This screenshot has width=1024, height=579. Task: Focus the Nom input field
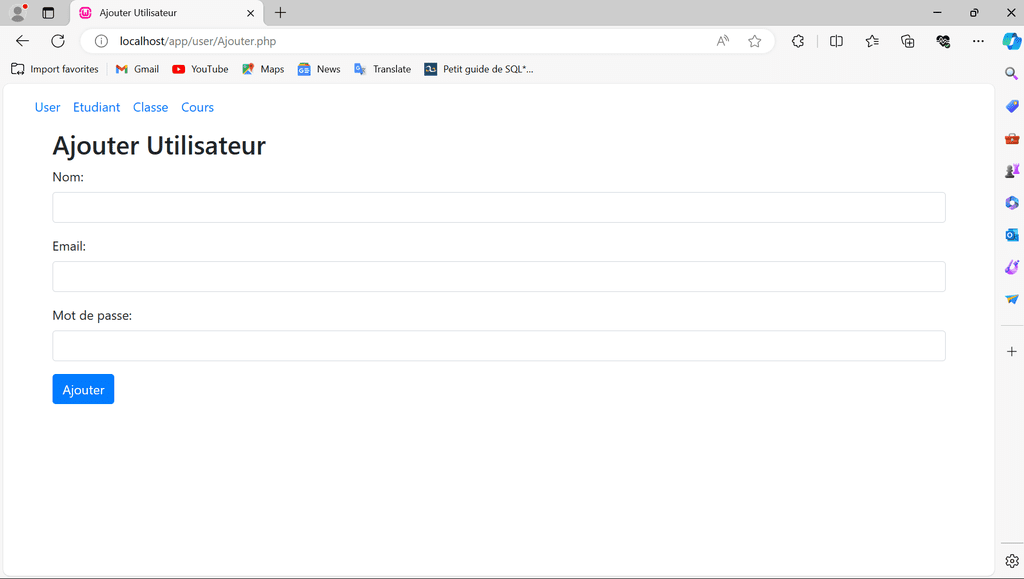click(x=499, y=208)
